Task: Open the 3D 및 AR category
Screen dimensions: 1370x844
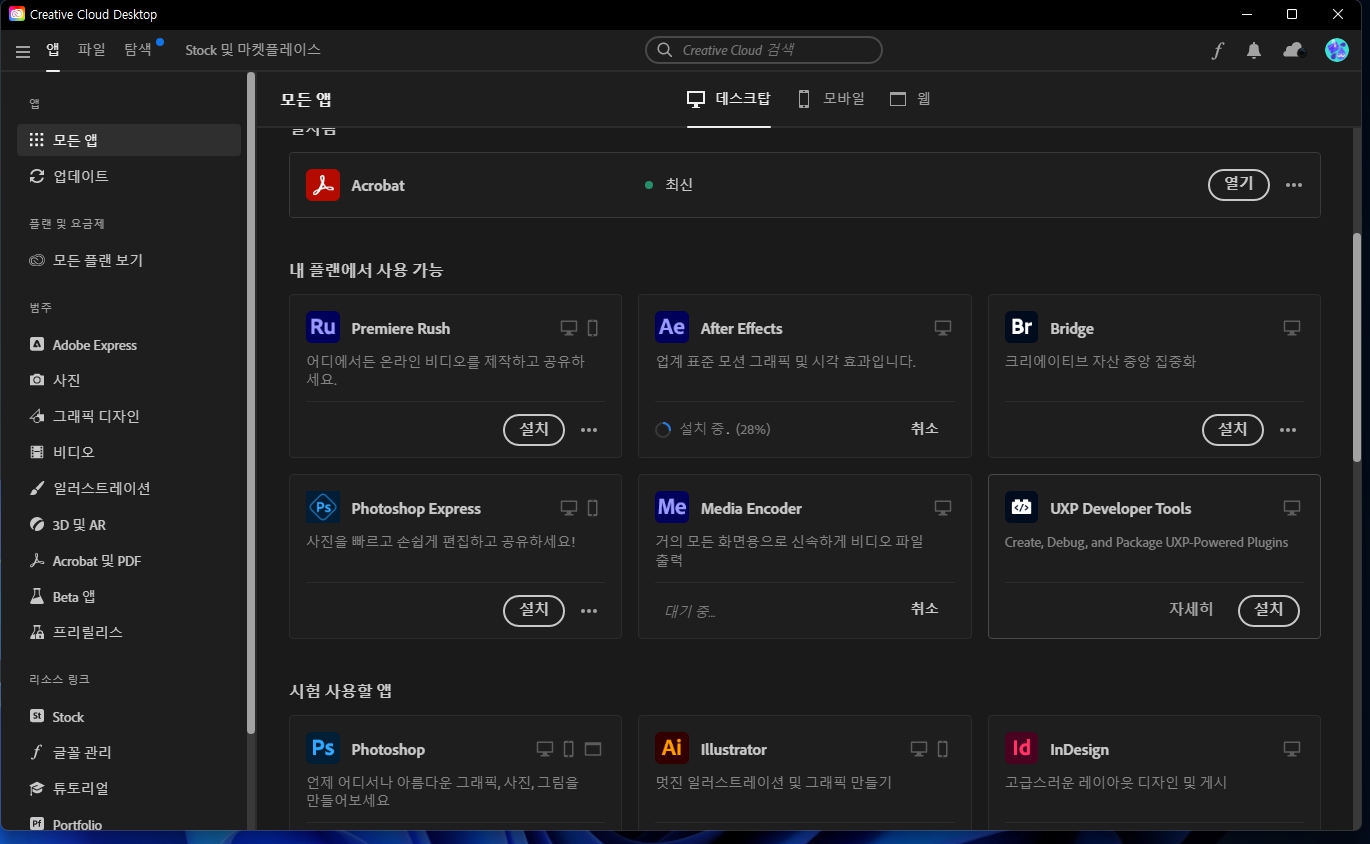Action: pos(129,525)
